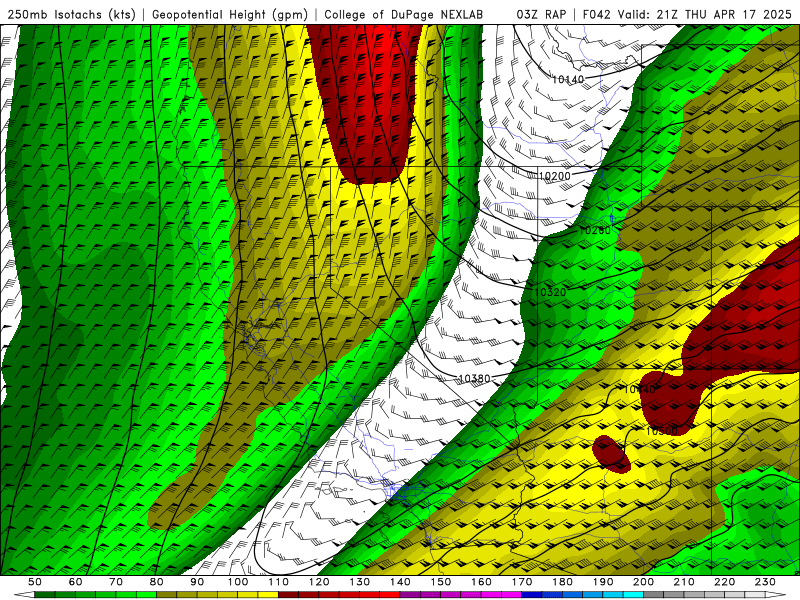Click the 200 value on color scale
The height and width of the screenshot is (600, 800).
click(x=644, y=582)
